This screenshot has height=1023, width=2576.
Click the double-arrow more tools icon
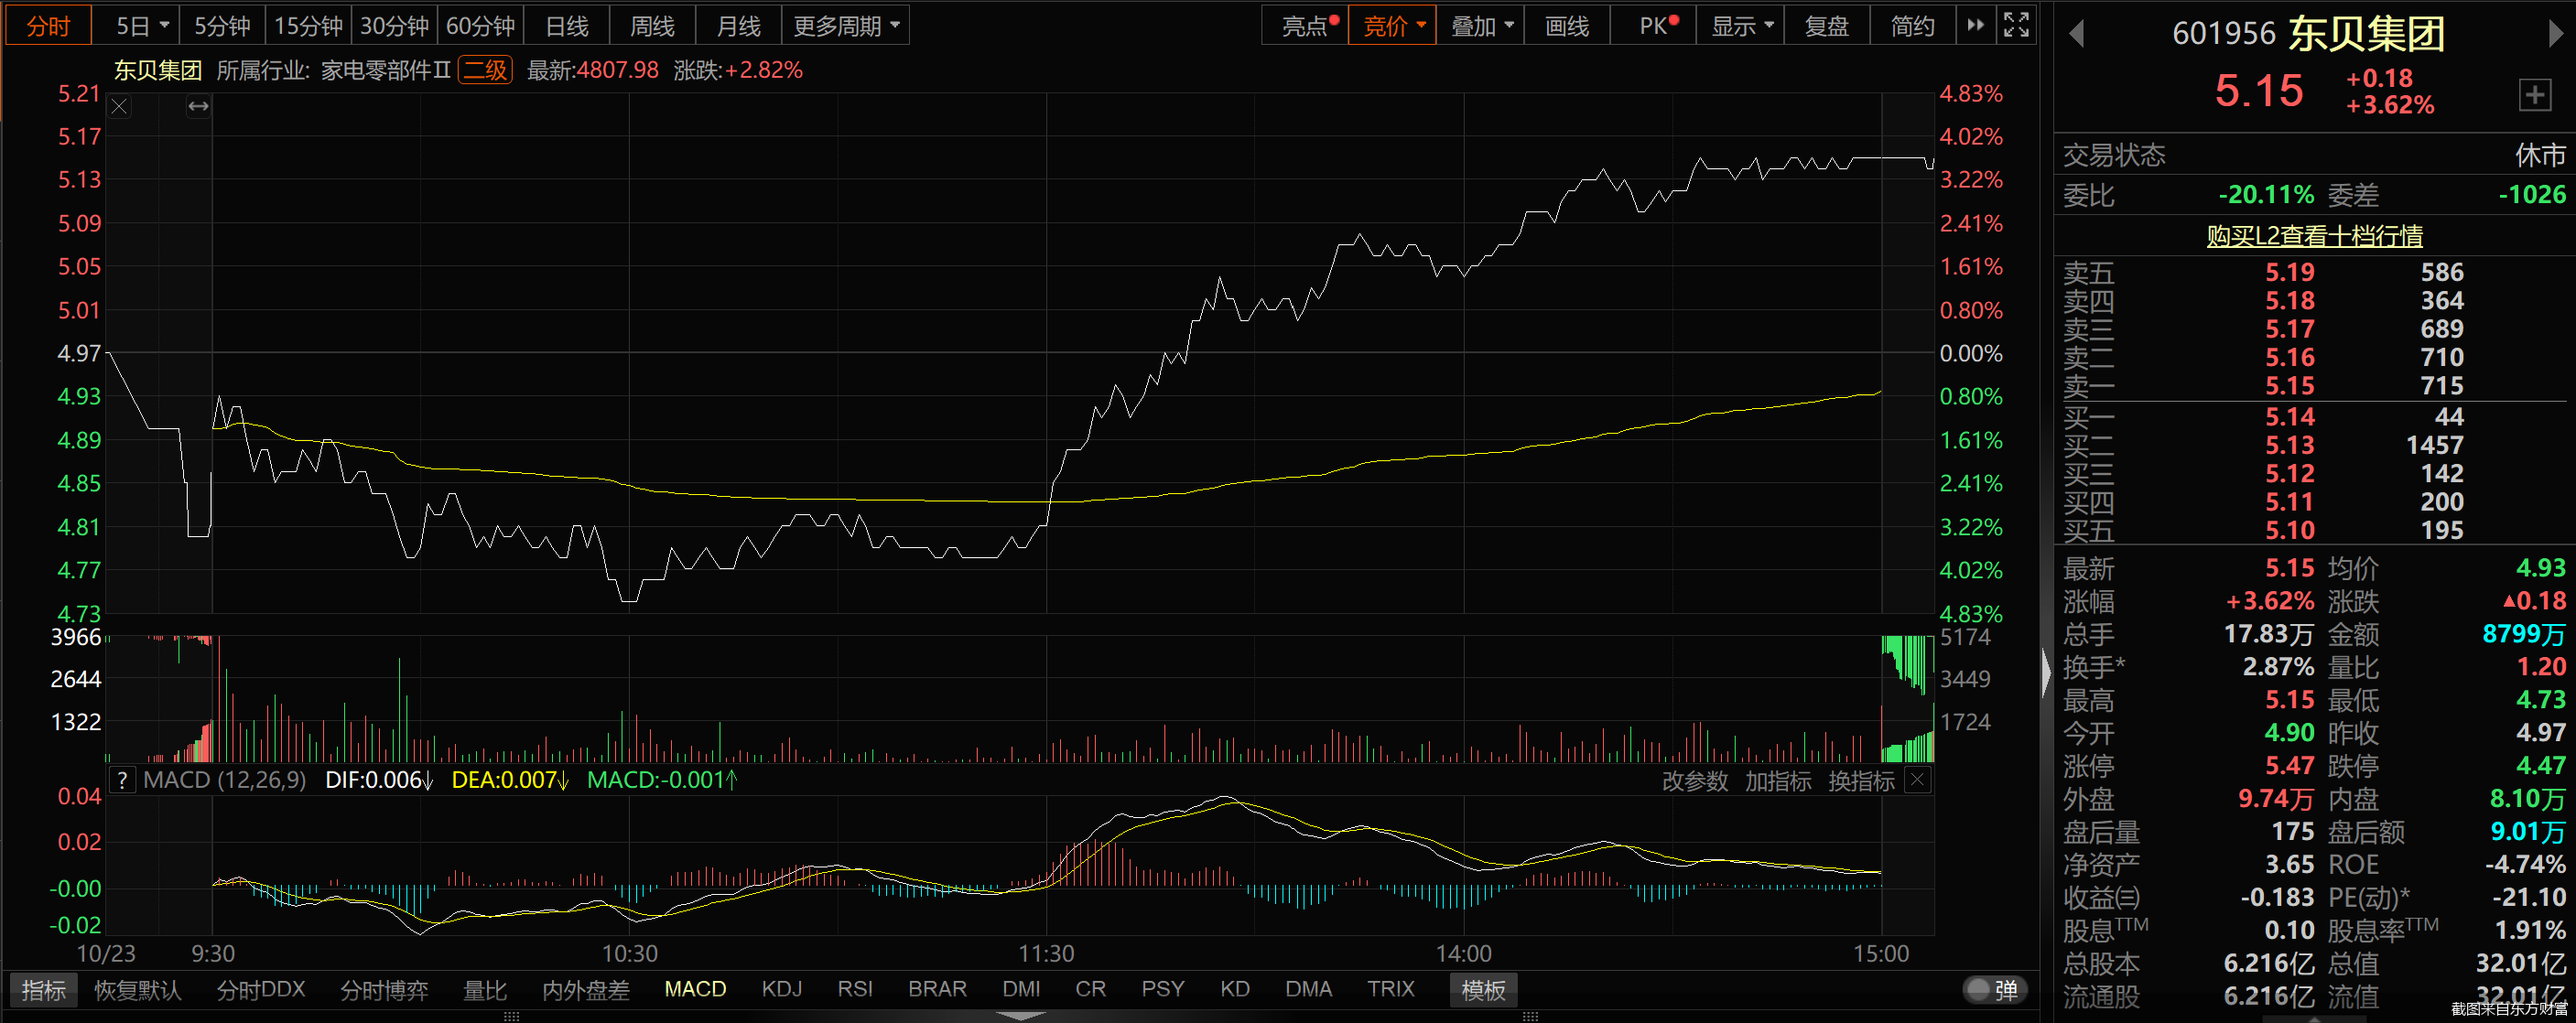coord(1975,25)
